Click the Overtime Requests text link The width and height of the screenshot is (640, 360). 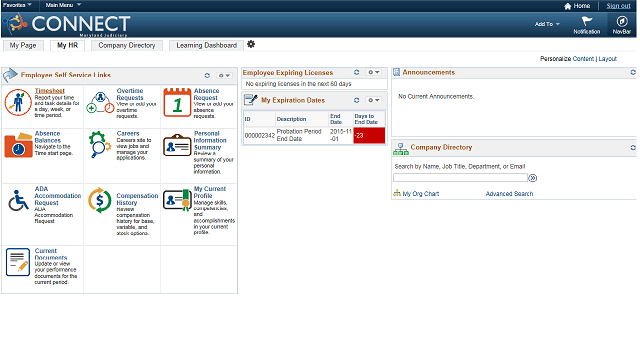tap(130, 94)
